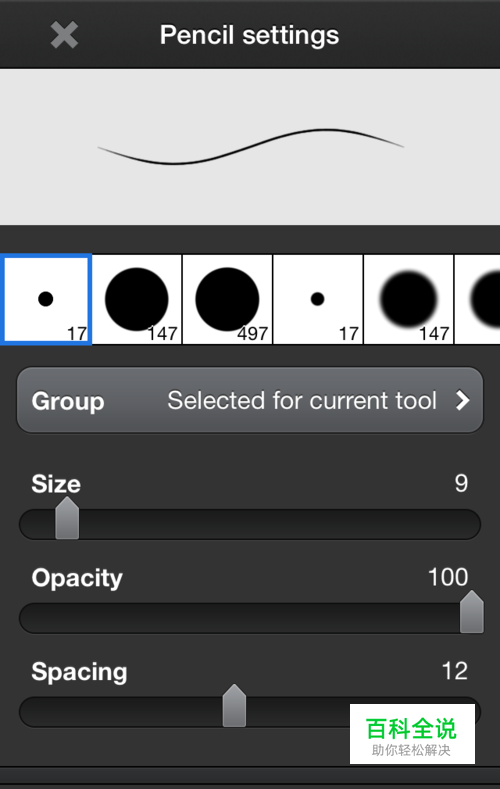Image resolution: width=500 pixels, height=789 pixels.
Task: Click the Opacity slider handle
Action: click(472, 612)
